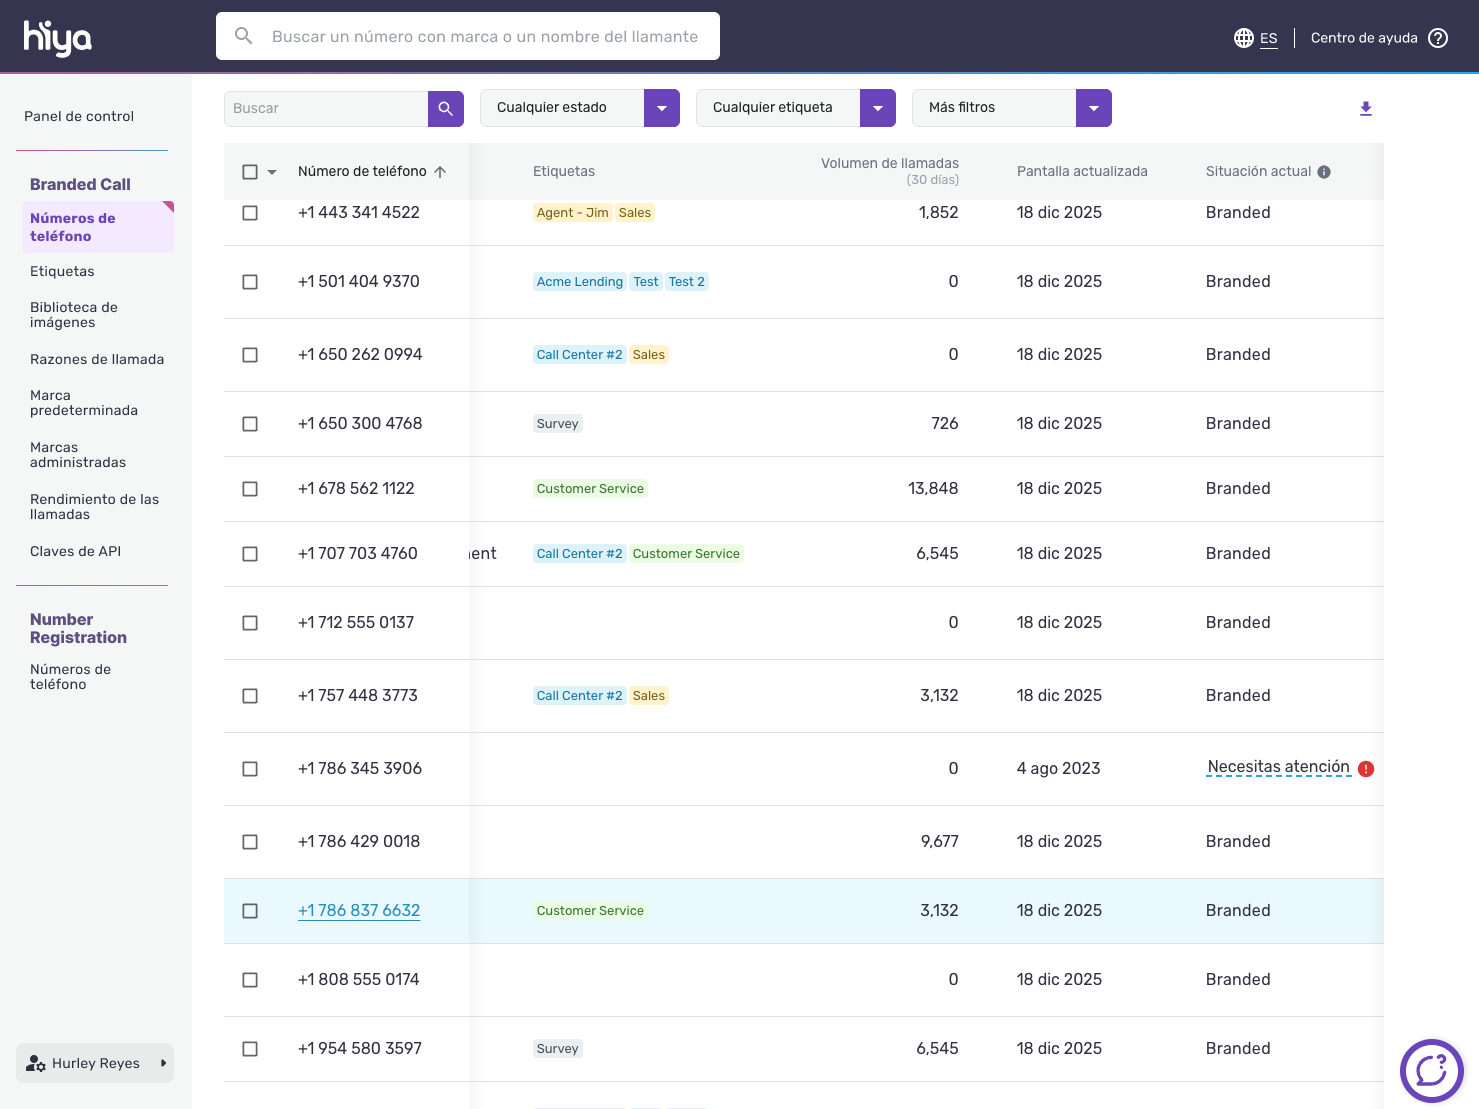This screenshot has width=1479, height=1109.
Task: Expand the Cualquier estado dropdown
Action: click(661, 108)
